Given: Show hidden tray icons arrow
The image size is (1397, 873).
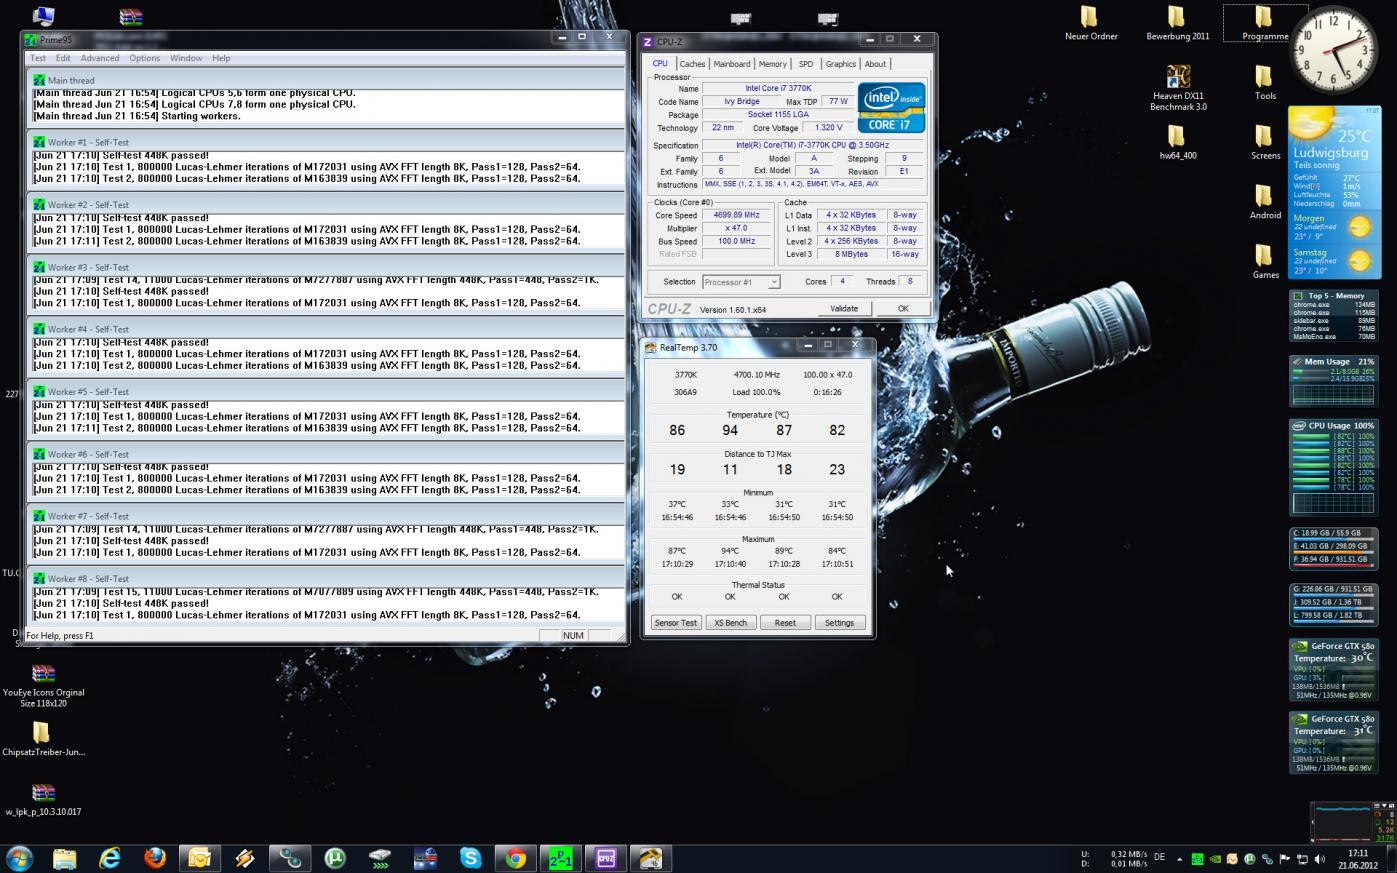Looking at the screenshot, I should (1179, 859).
